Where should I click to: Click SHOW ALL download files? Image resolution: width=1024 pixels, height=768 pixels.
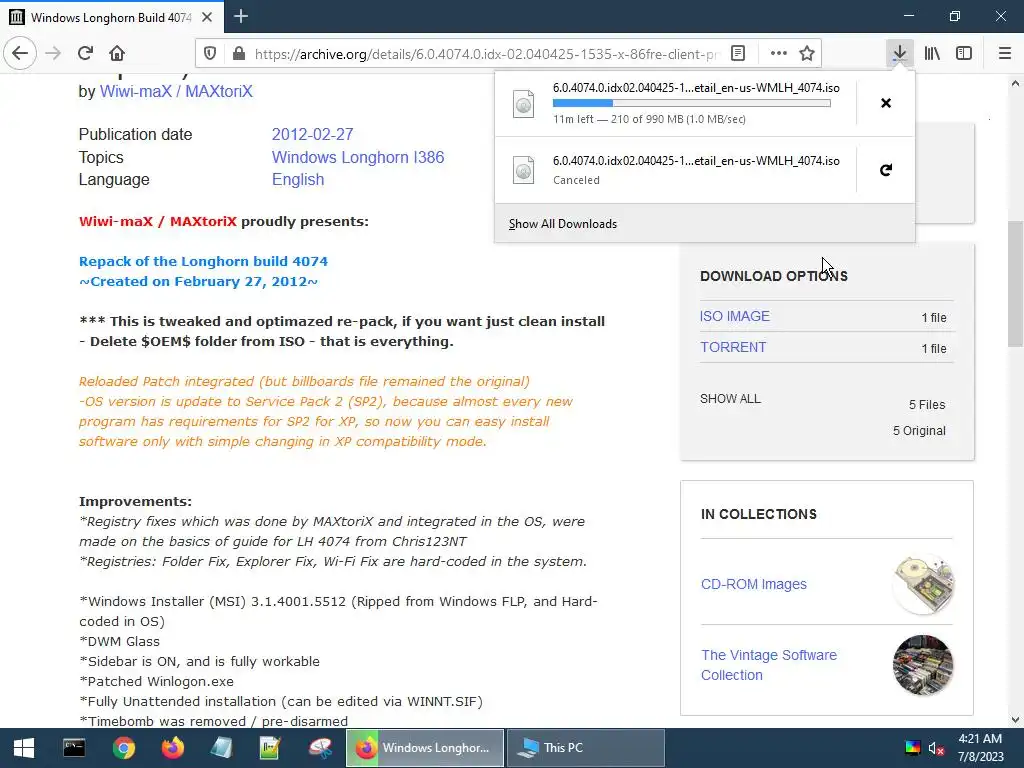tap(730, 398)
